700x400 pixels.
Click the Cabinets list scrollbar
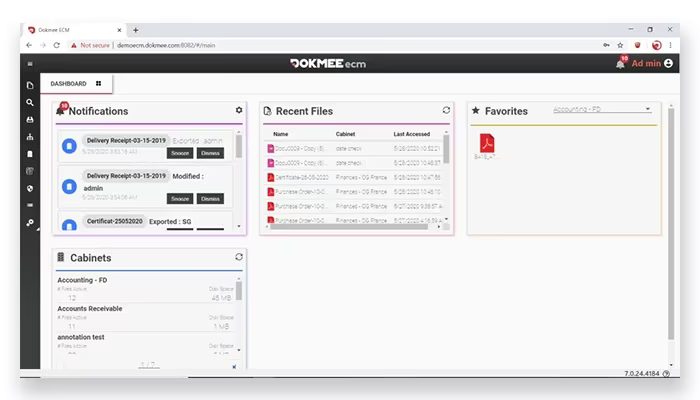point(239,291)
